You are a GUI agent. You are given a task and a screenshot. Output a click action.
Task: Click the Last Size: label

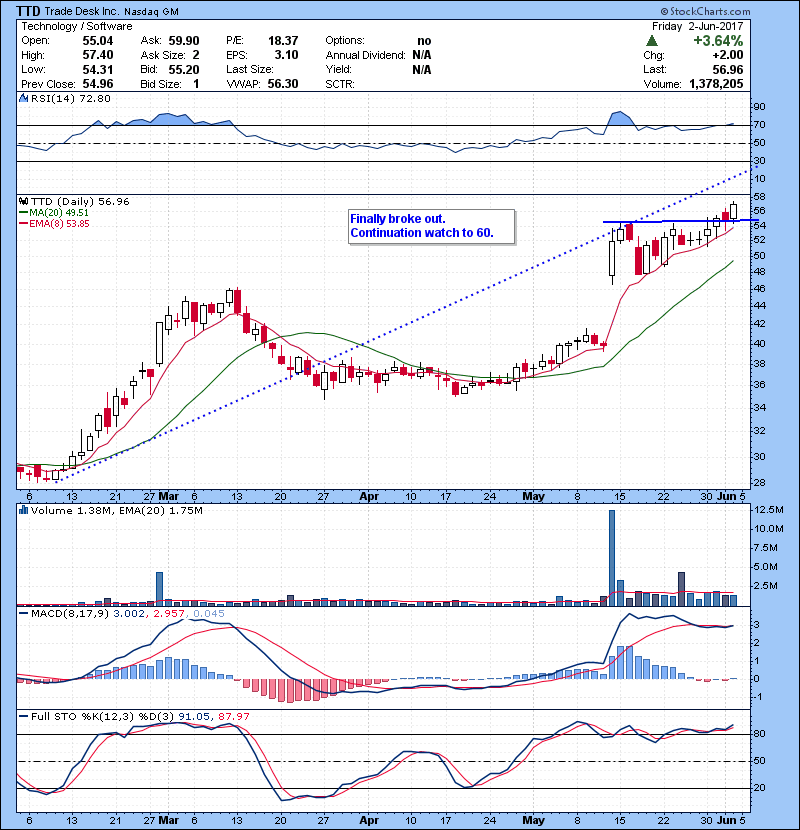pos(250,69)
